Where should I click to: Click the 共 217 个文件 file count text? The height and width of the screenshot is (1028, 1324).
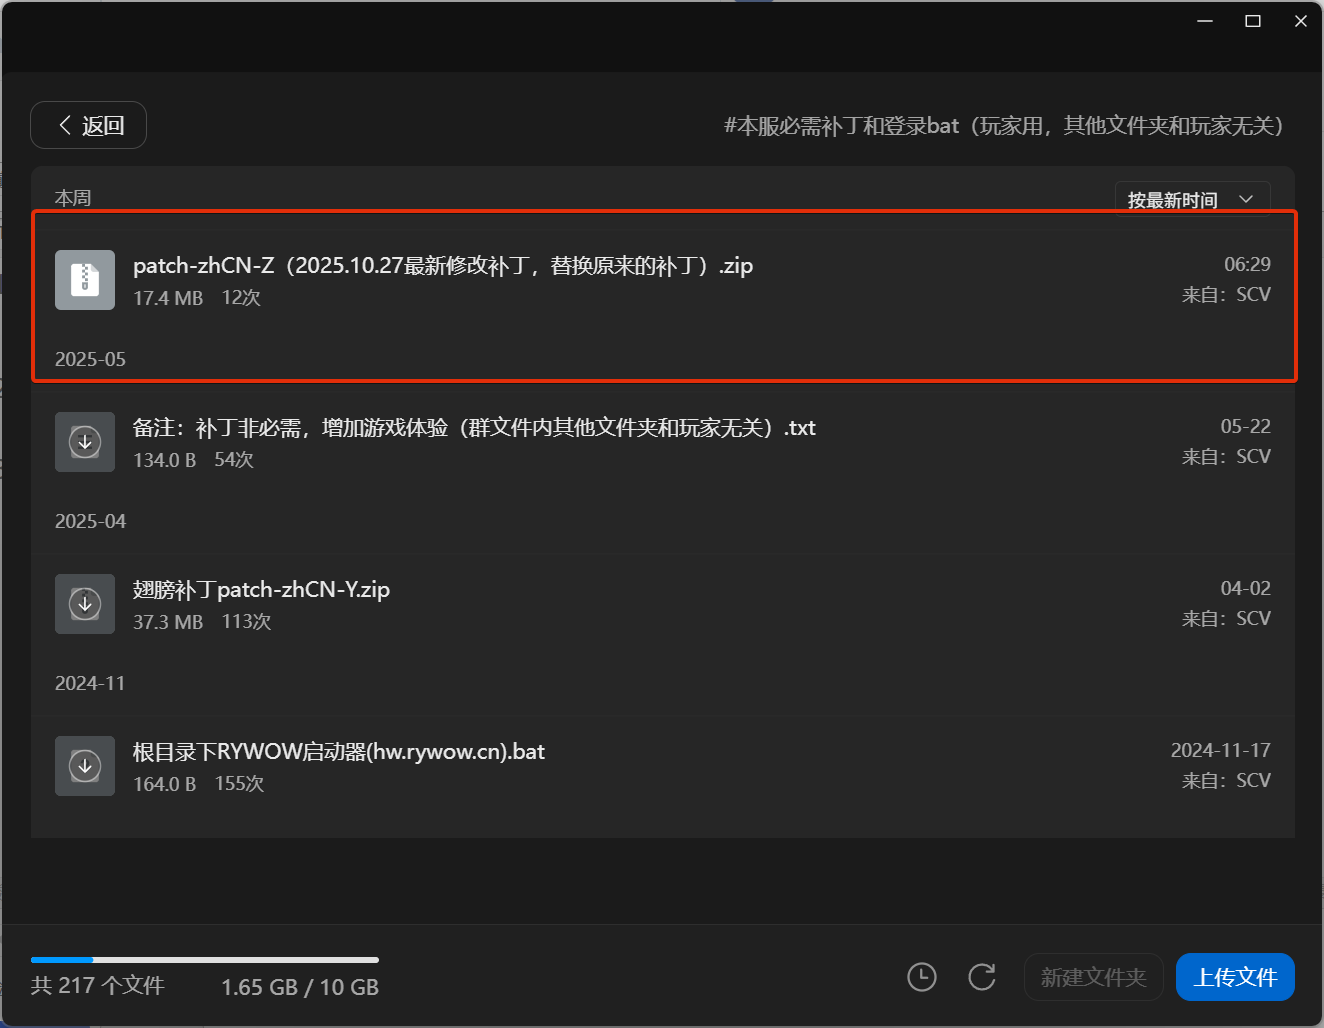(98, 986)
